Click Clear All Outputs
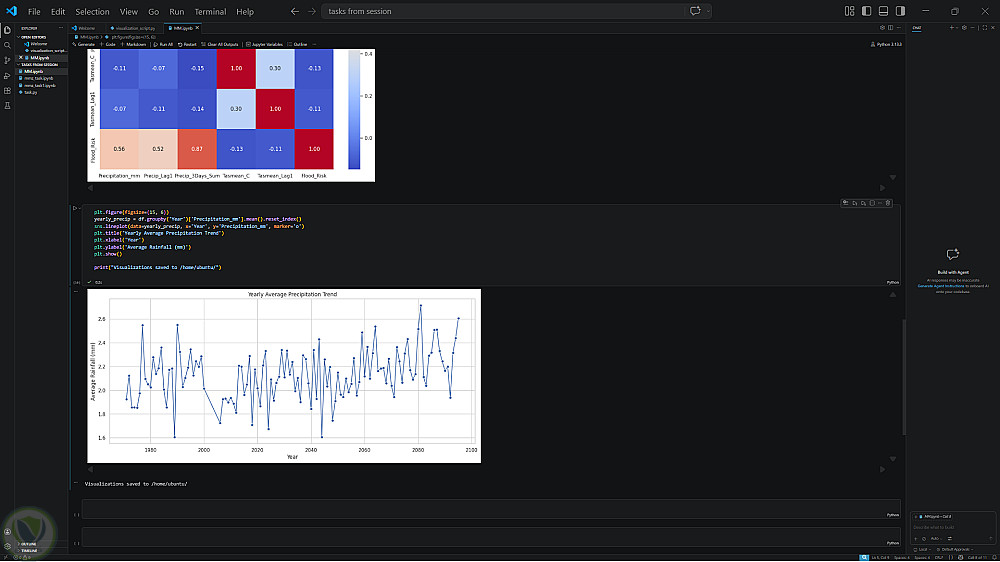The width and height of the screenshot is (1000, 562). [x=220, y=45]
